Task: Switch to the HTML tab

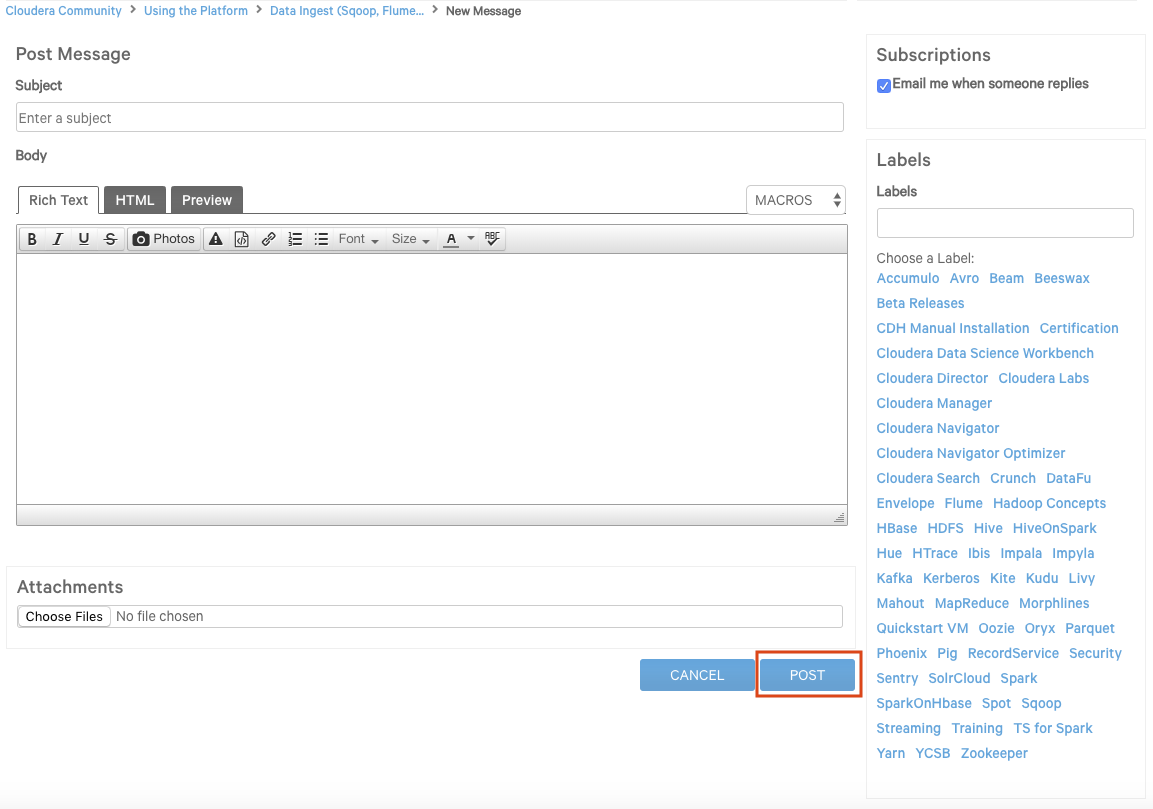Action: point(134,200)
